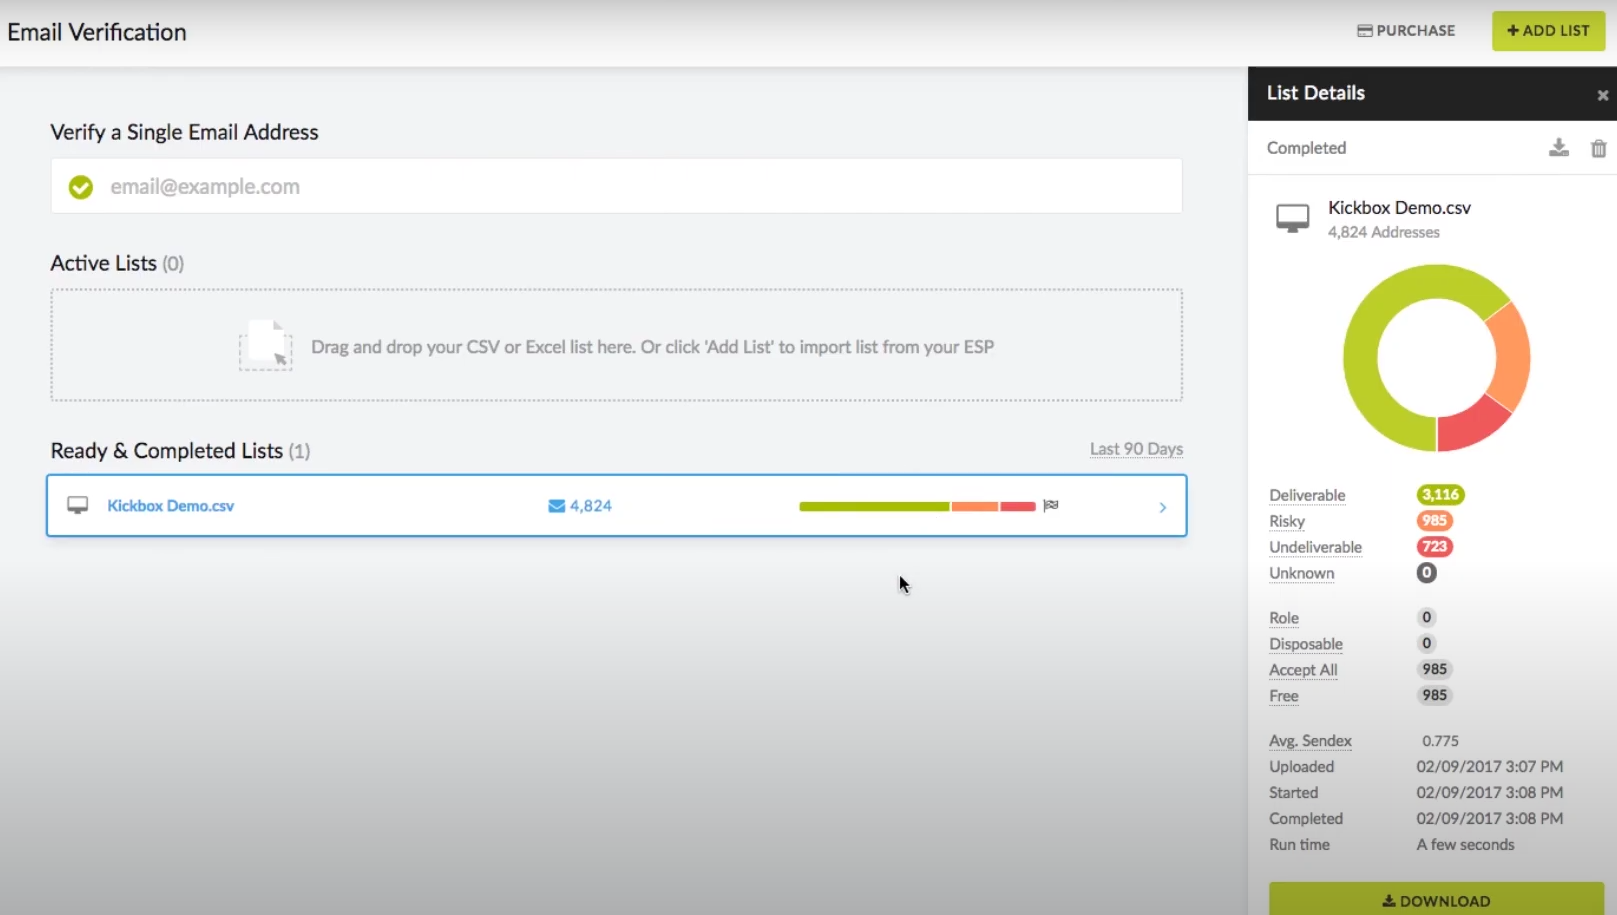This screenshot has width=1617, height=915.
Task: Click the Undeliverable count badge 723
Action: (1434, 546)
